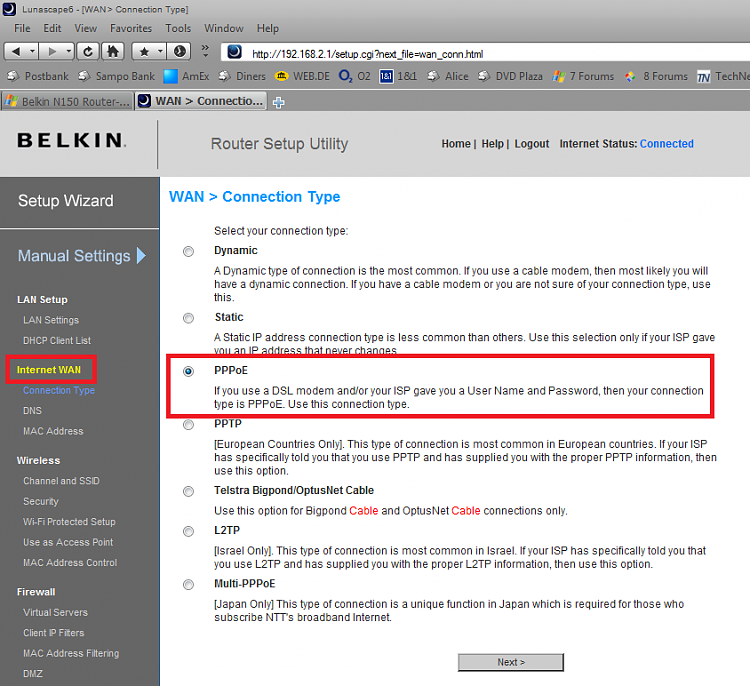Screen dimensions: 750x686
Task: Open the Diners bookmark
Action: 242,76
